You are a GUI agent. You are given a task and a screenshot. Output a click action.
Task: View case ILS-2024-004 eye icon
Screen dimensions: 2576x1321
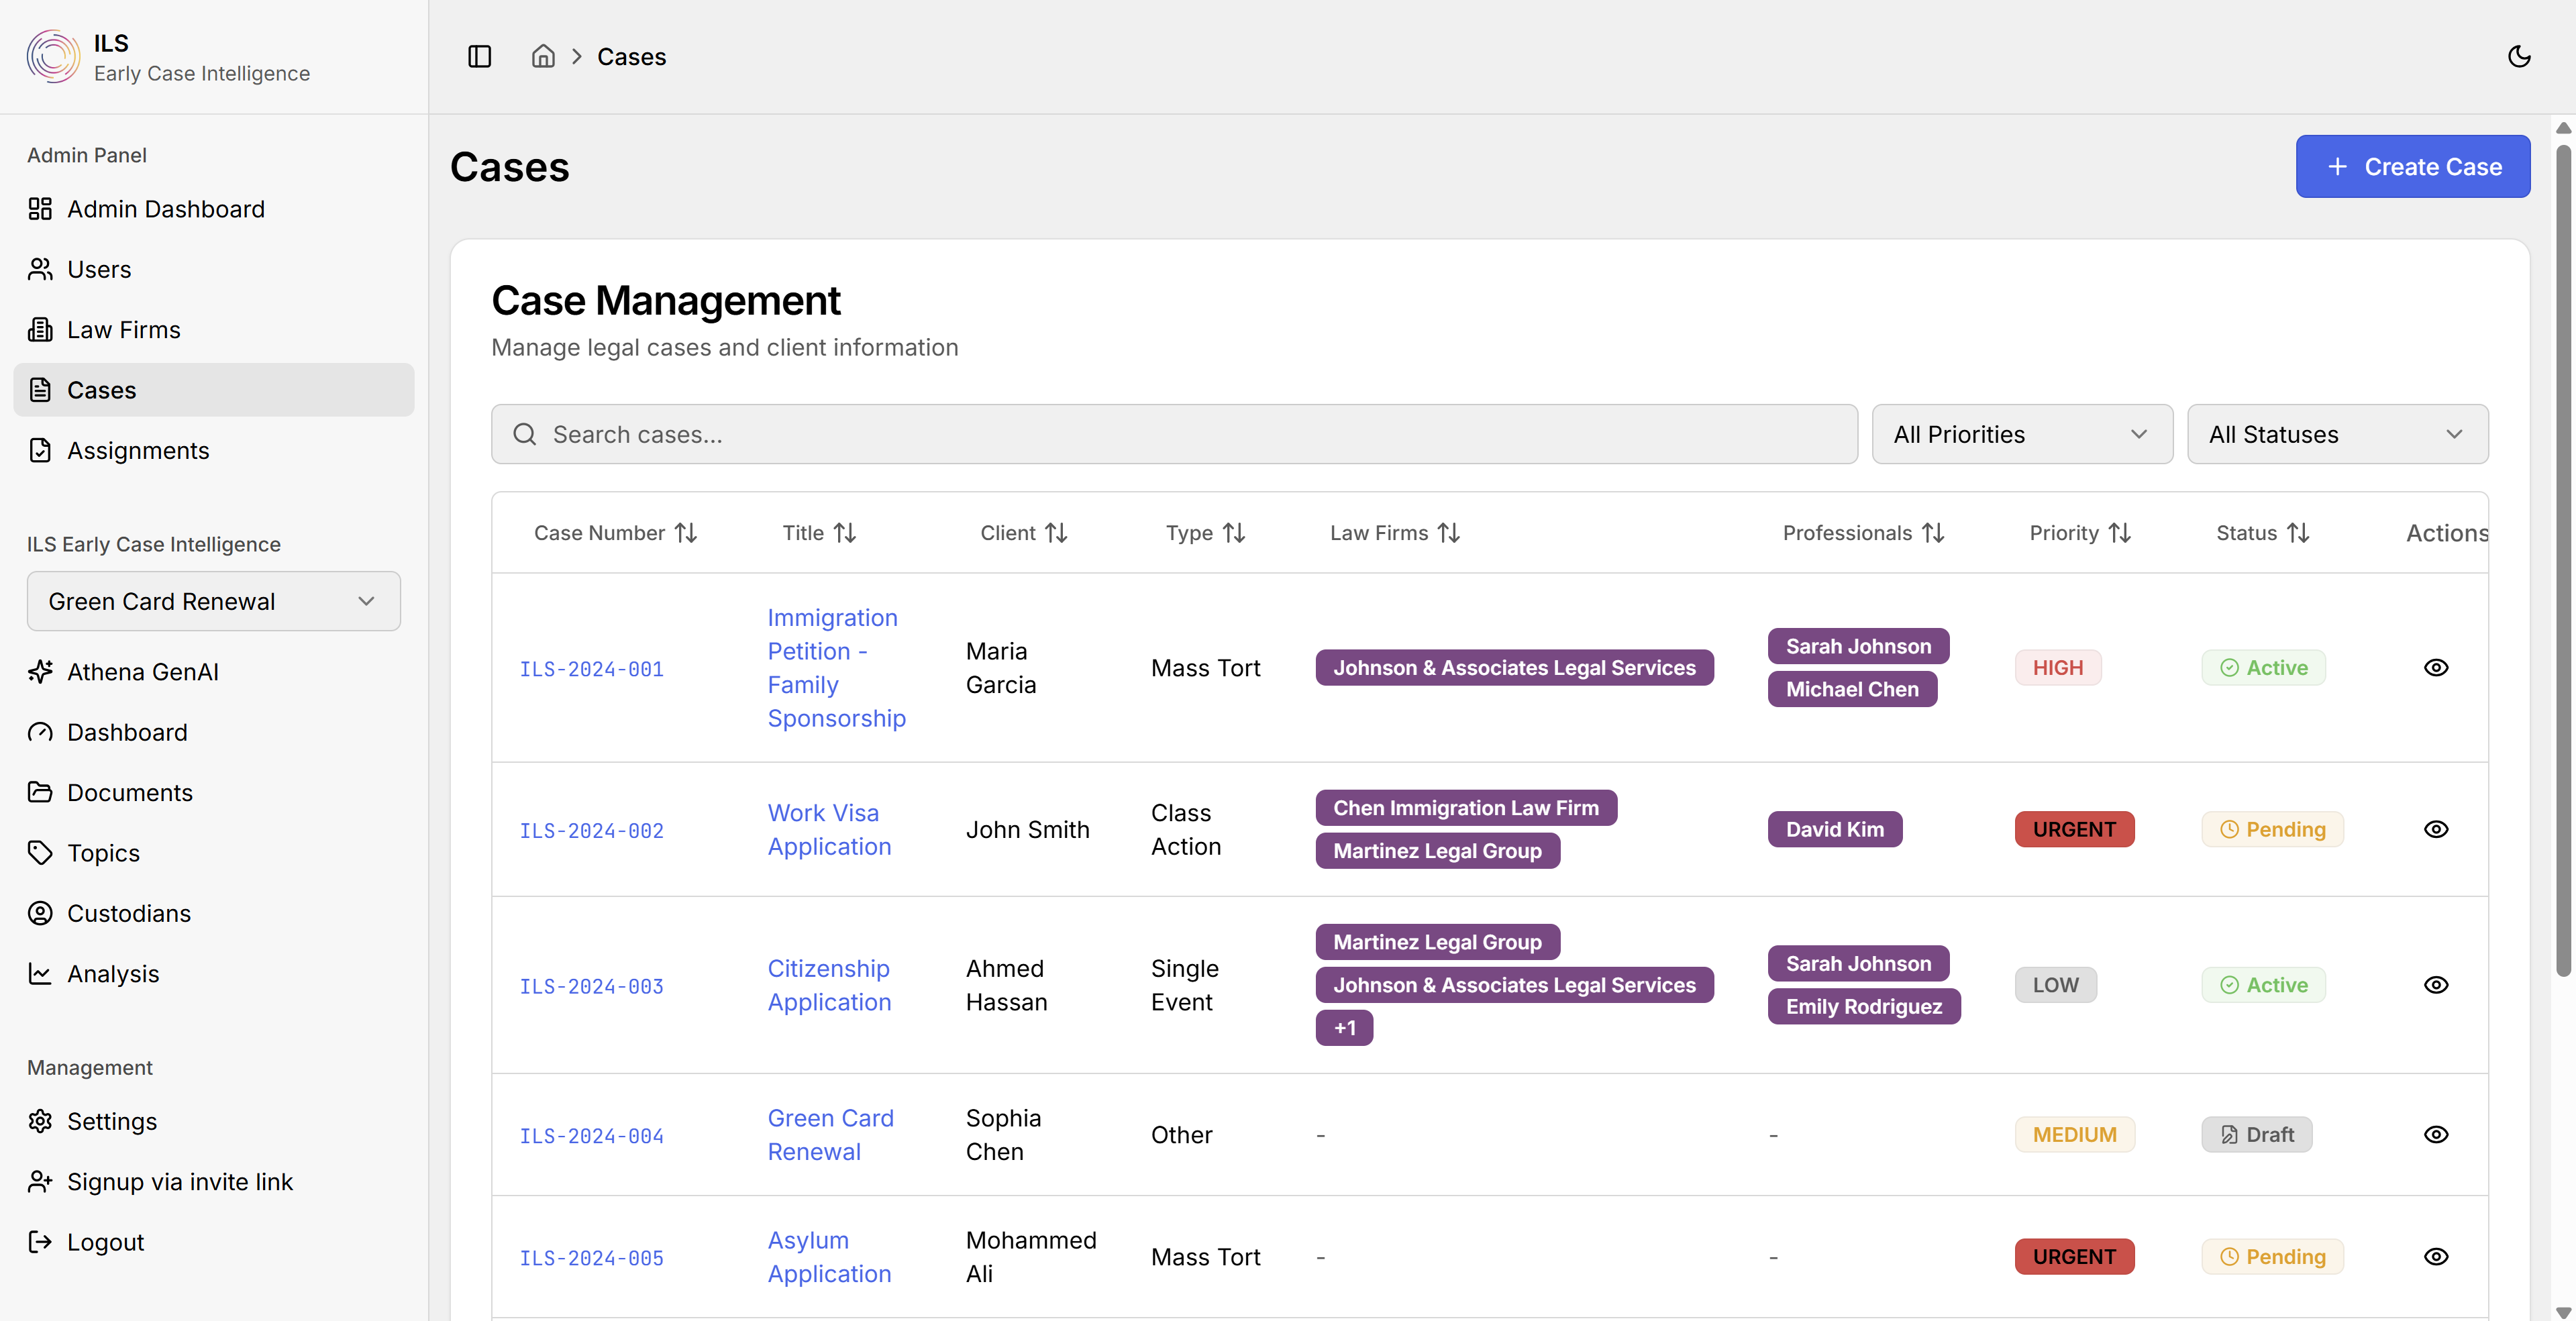2436,1135
